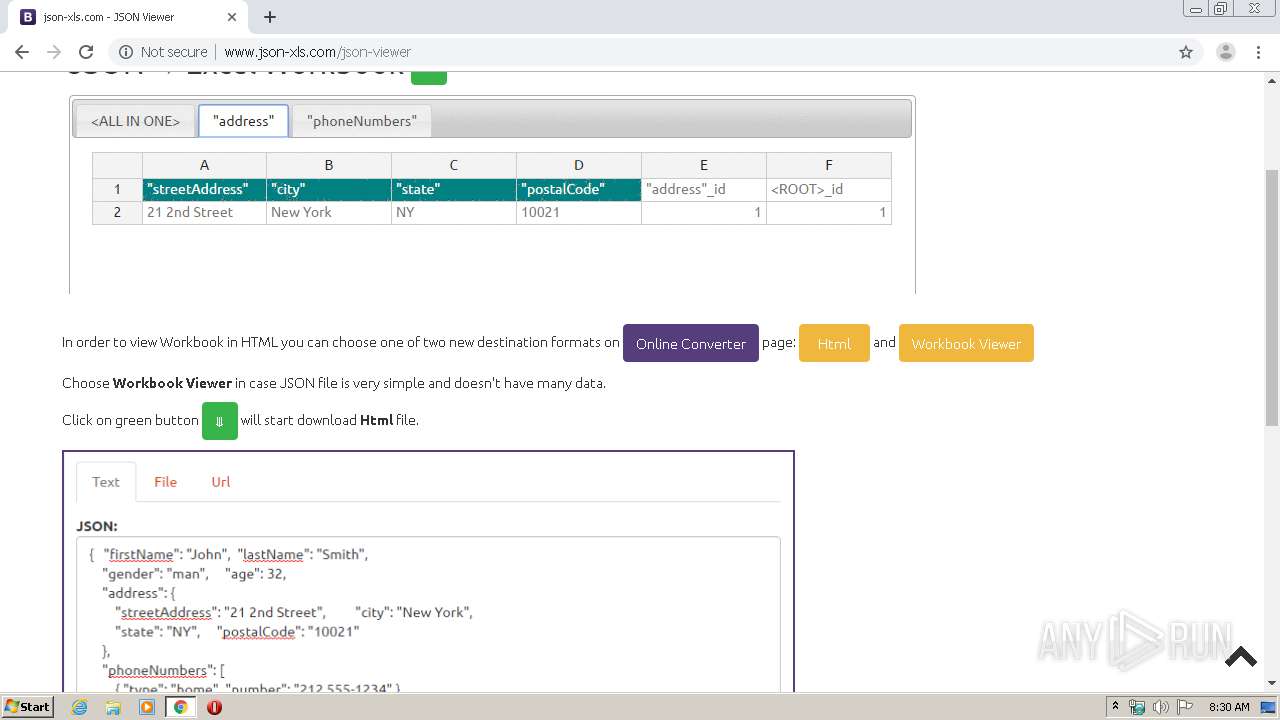Screen dimensions: 1280x720
Task: Open the volume control in the system tray
Action: [x=1160, y=707]
